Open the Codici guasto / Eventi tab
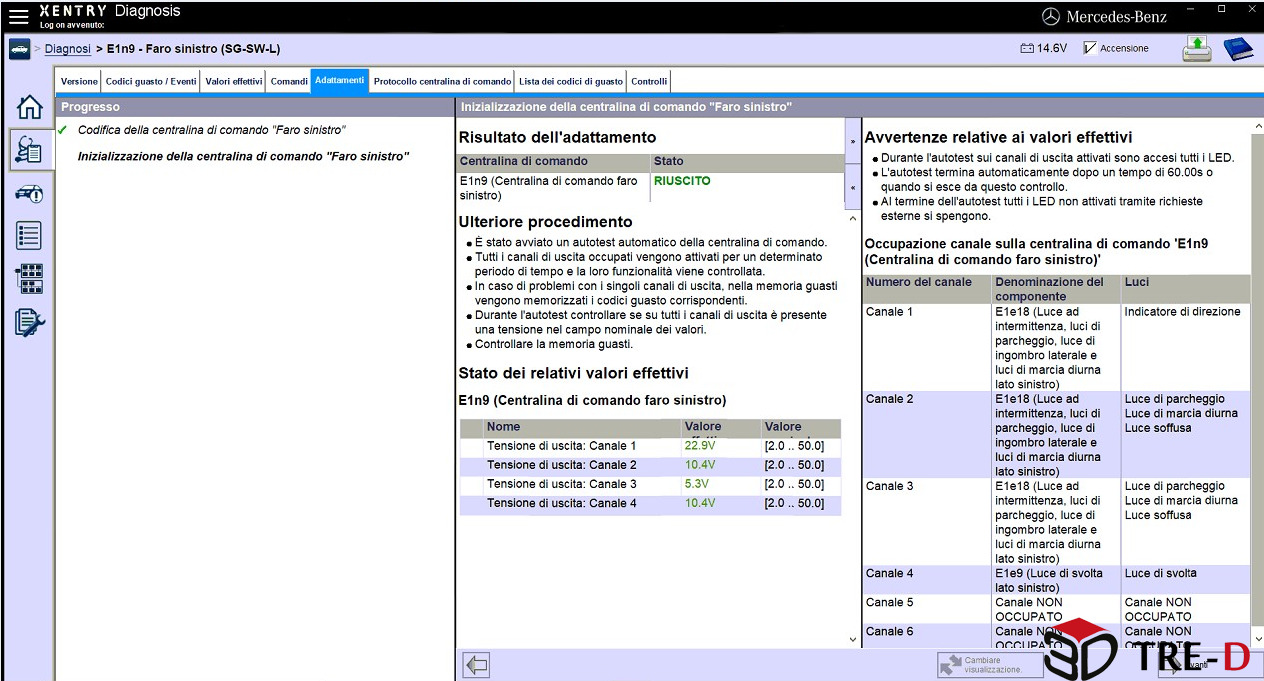1264x681 pixels. (x=150, y=81)
